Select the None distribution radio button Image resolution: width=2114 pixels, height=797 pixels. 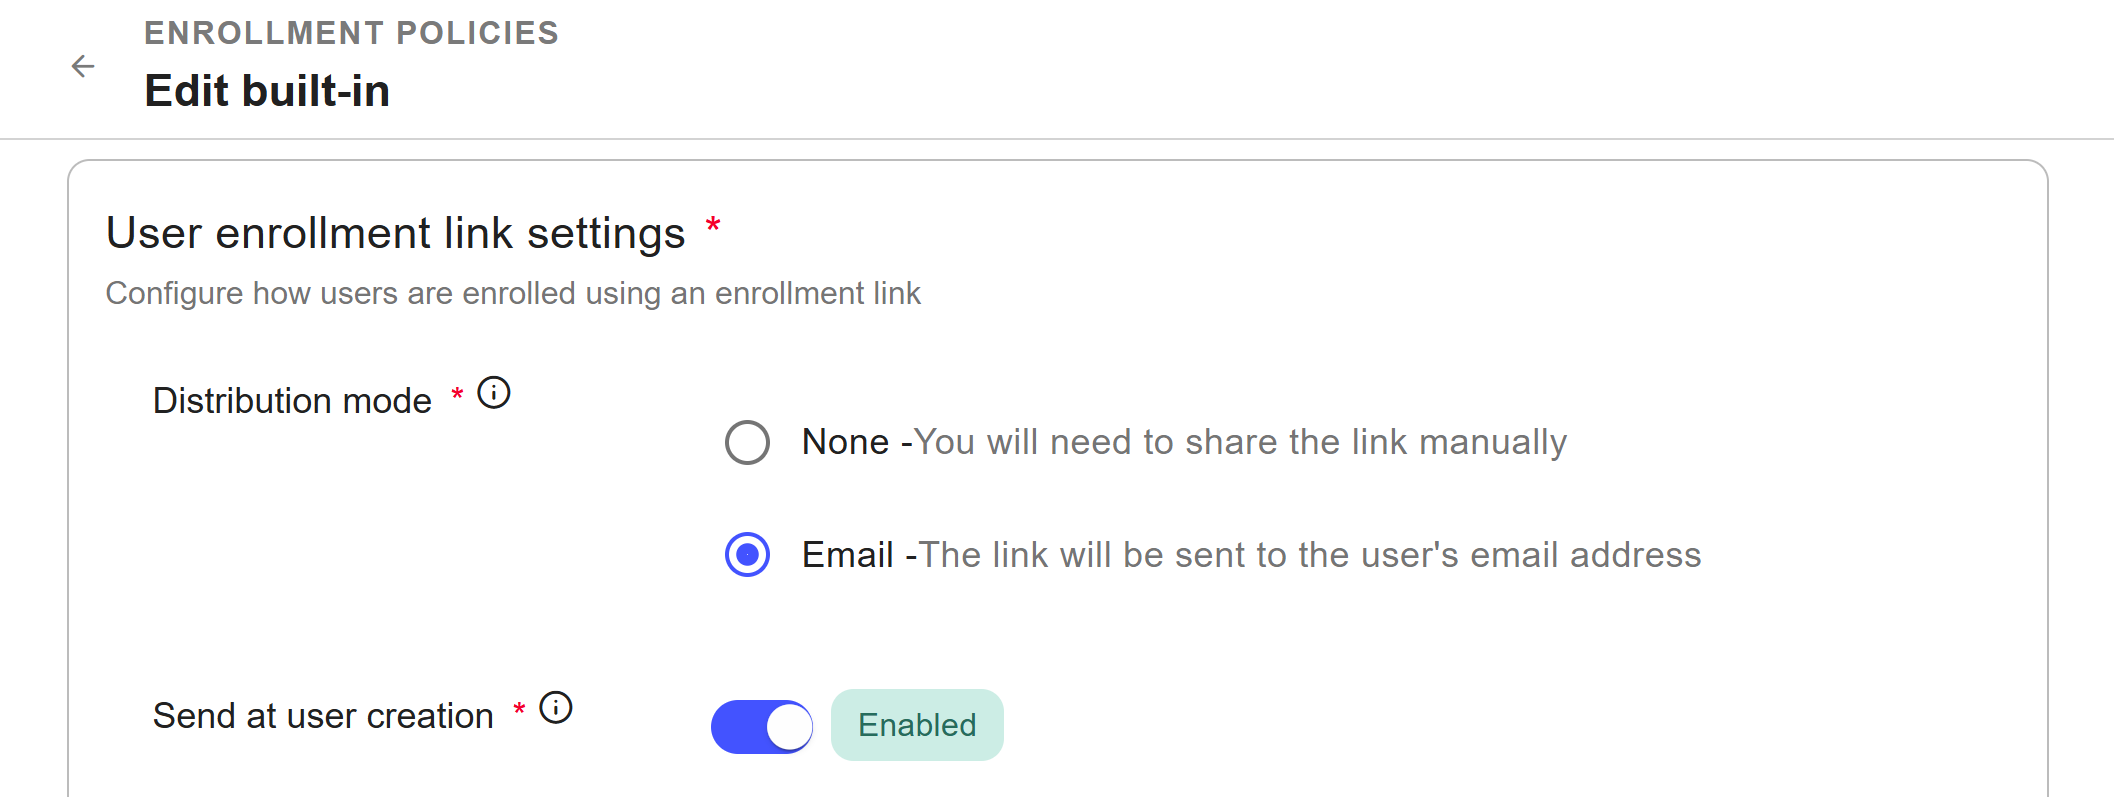747,442
